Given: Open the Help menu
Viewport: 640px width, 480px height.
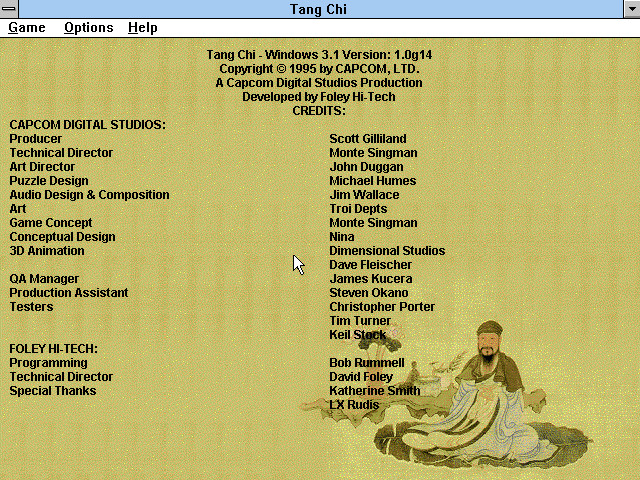Looking at the screenshot, I should 142,28.
